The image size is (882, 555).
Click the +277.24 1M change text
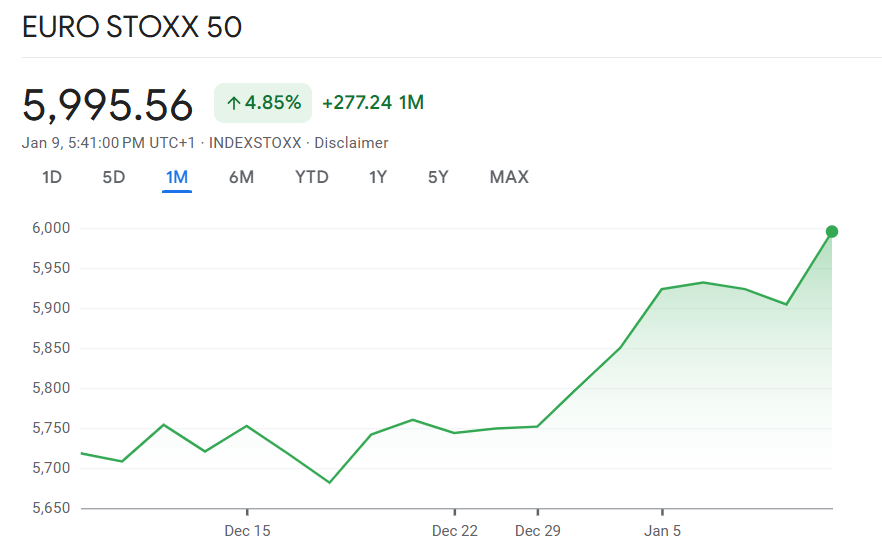tap(373, 103)
